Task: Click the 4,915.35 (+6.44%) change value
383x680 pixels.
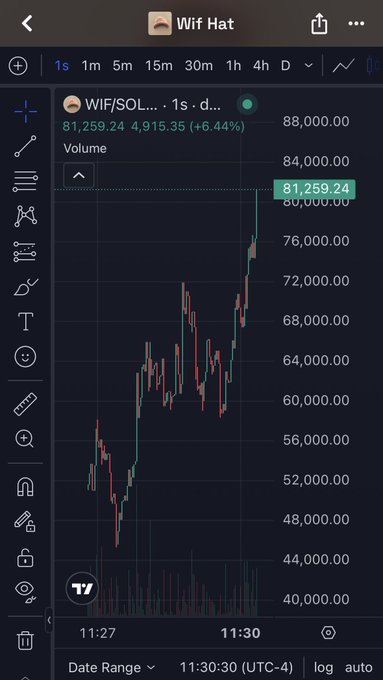Action: [188, 127]
